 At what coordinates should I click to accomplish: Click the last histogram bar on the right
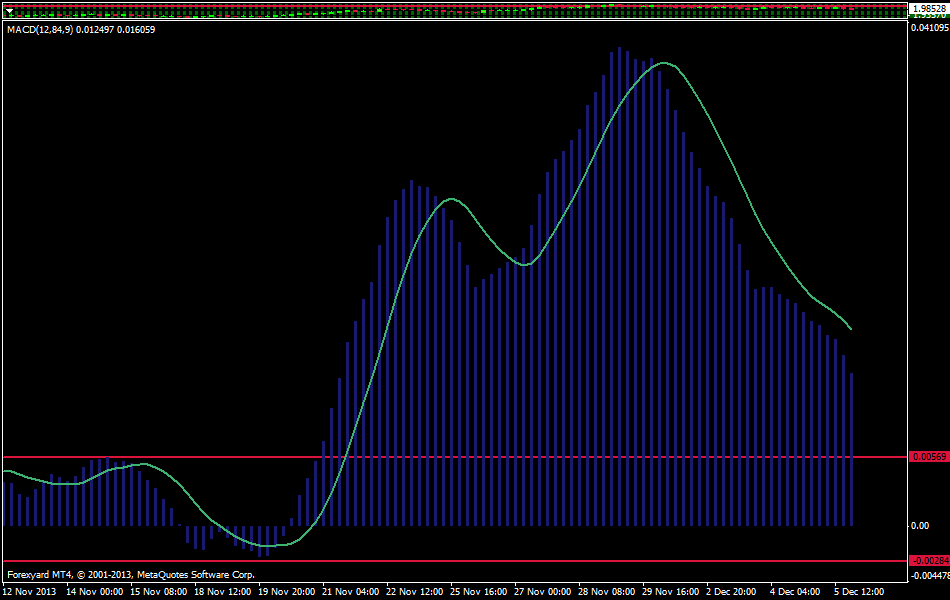(851, 450)
